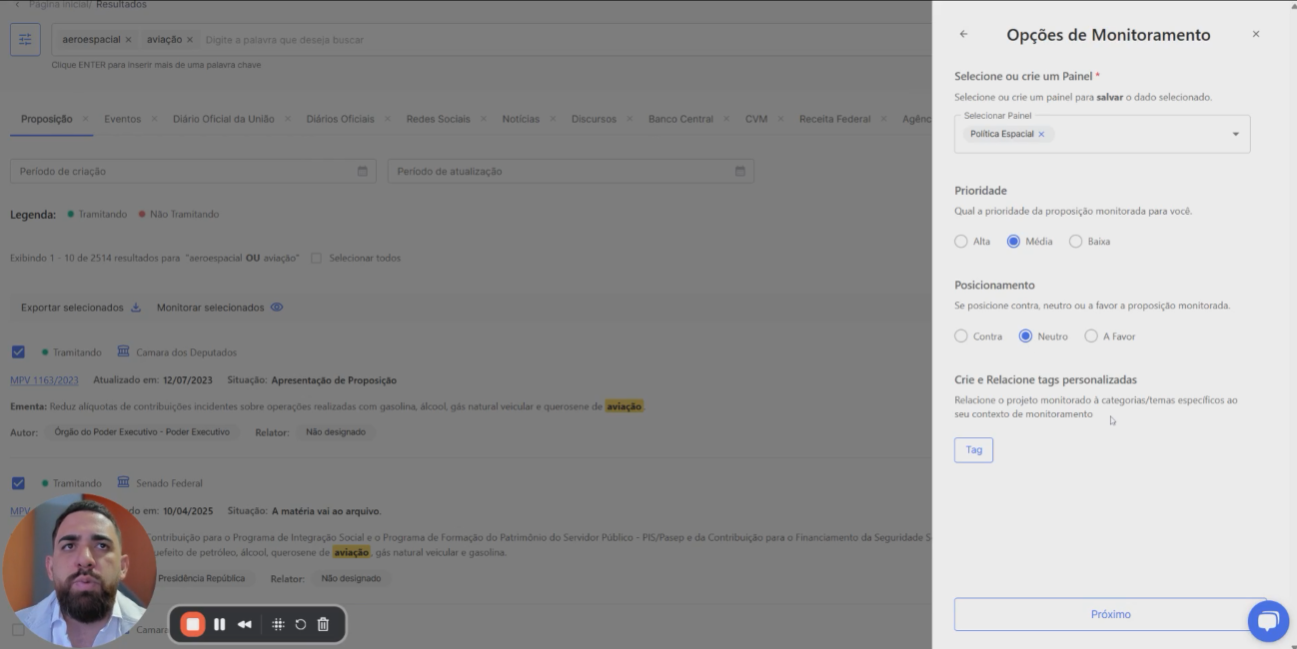Close the Eventos tab
The image size is (1297, 649).
pos(154,119)
